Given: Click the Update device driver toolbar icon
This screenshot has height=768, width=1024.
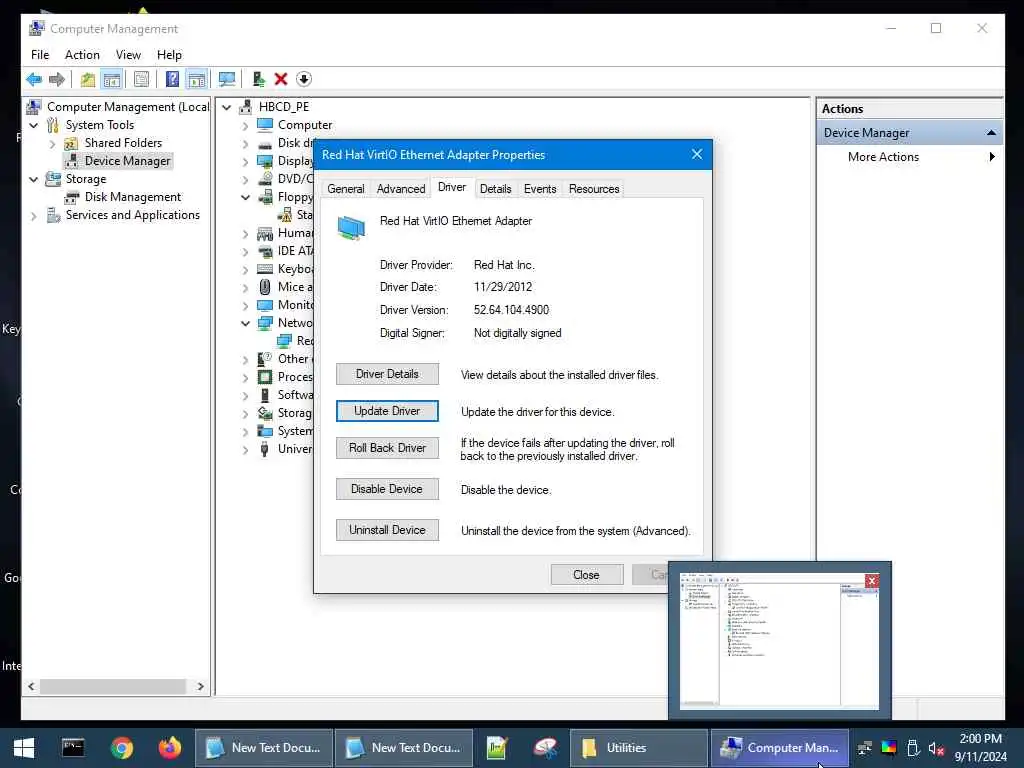Looking at the screenshot, I should (x=259, y=80).
